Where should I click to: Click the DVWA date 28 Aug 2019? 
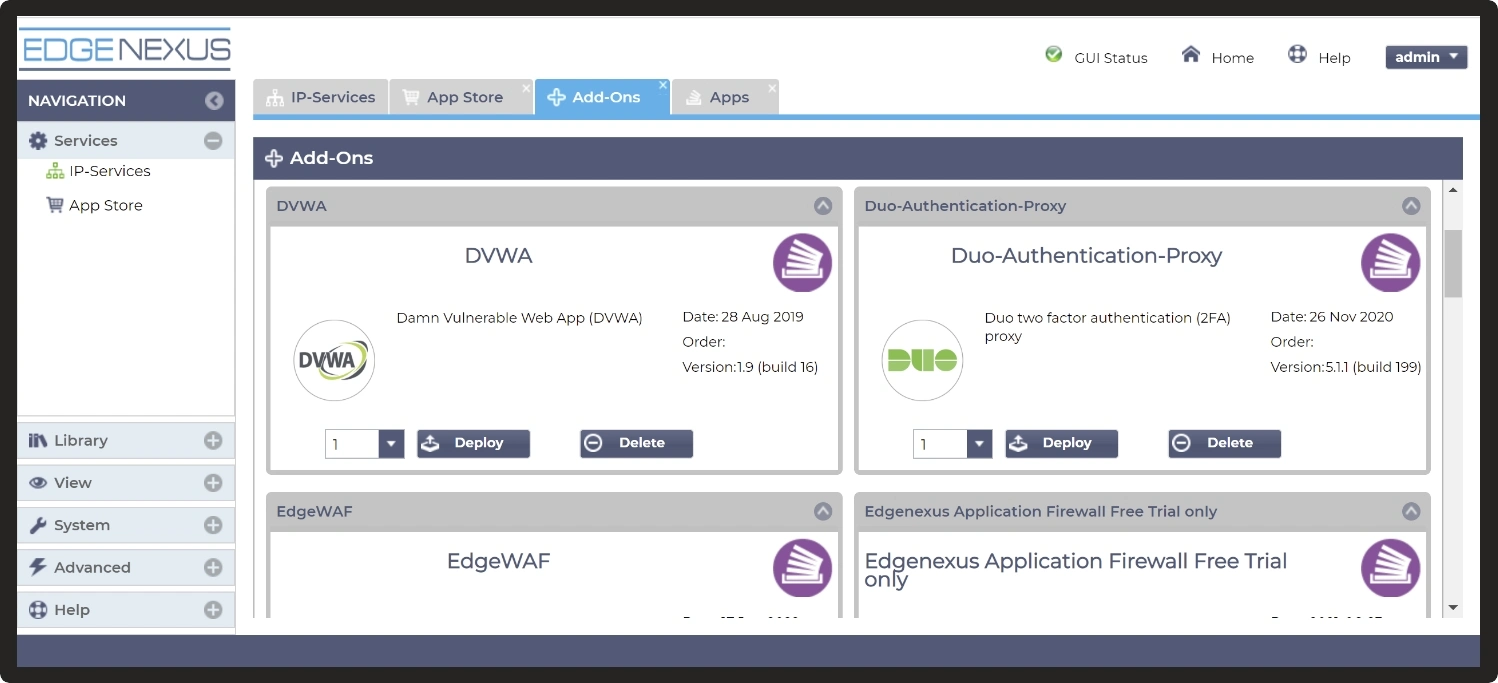[x=743, y=317]
